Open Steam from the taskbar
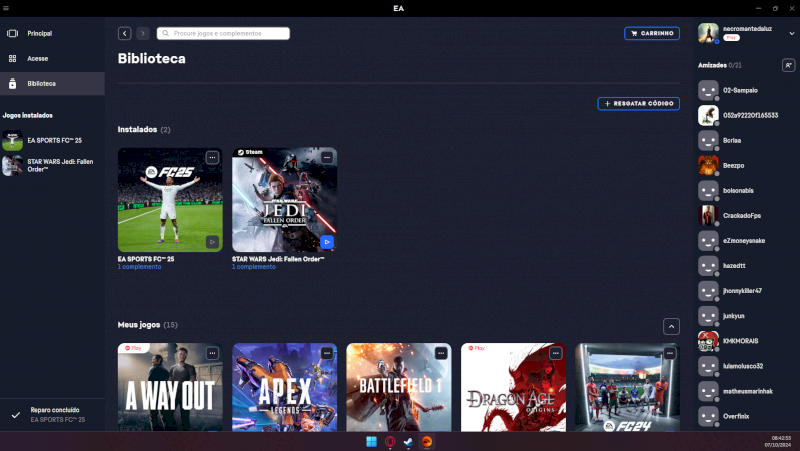The height and width of the screenshot is (451, 800). pyautogui.click(x=408, y=441)
